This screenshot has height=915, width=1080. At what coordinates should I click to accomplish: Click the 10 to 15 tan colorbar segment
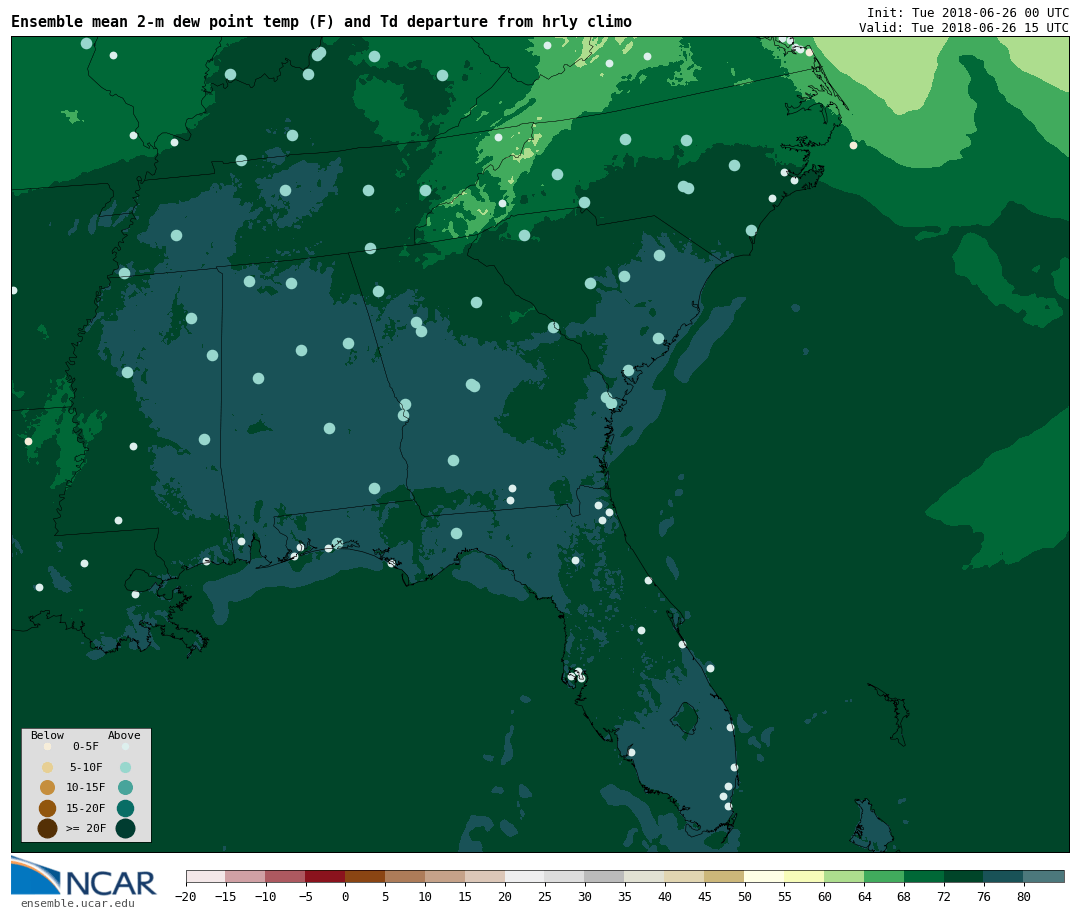pyautogui.click(x=446, y=876)
